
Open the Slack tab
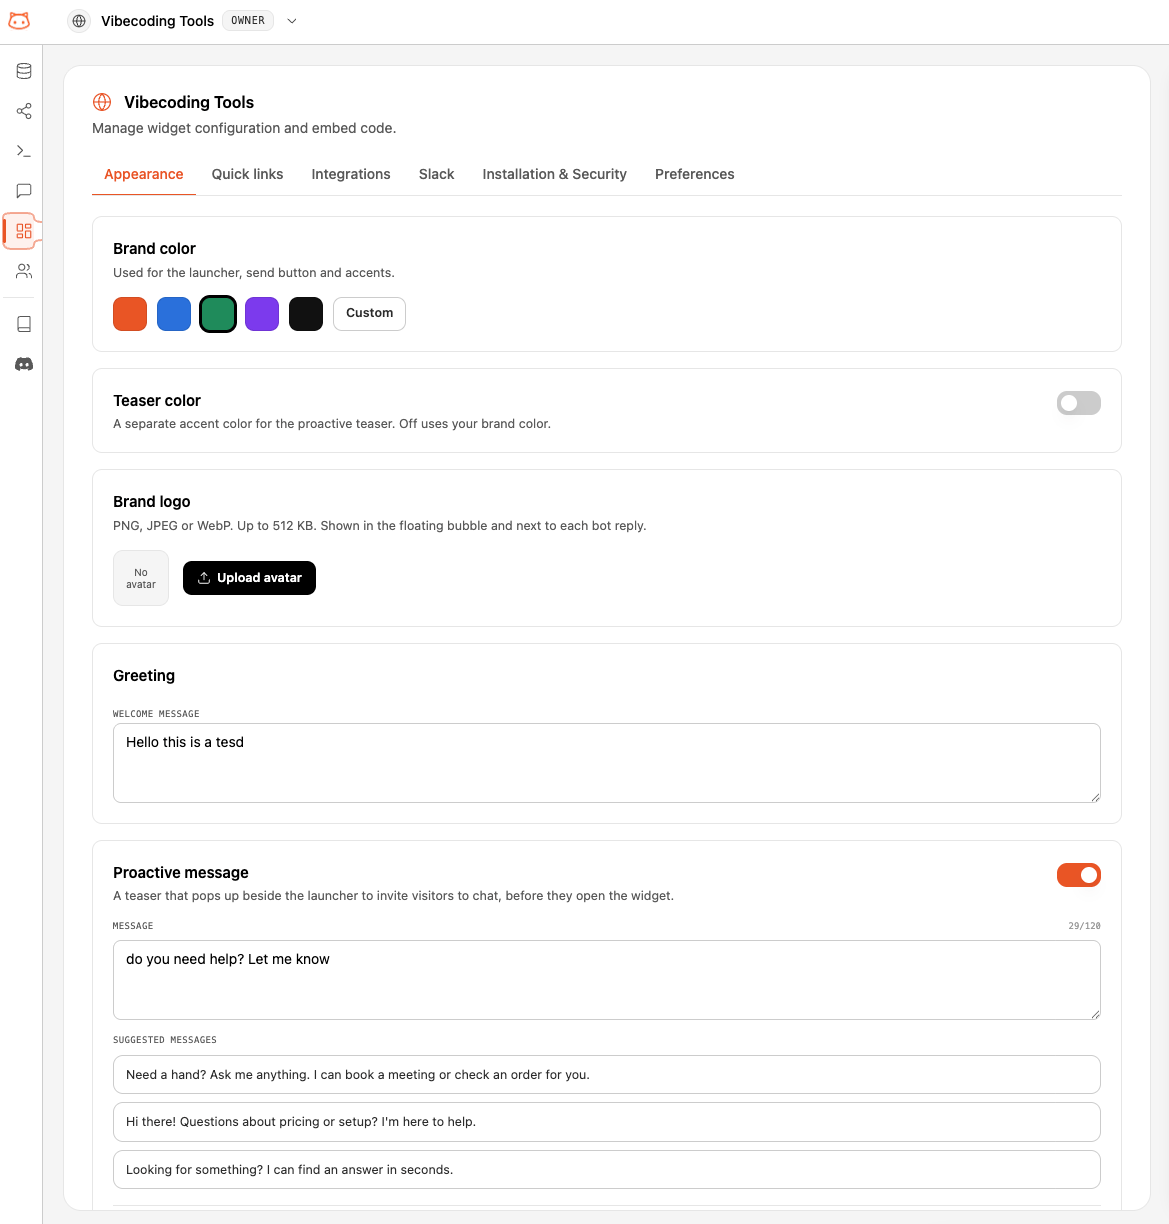pyautogui.click(x=437, y=174)
